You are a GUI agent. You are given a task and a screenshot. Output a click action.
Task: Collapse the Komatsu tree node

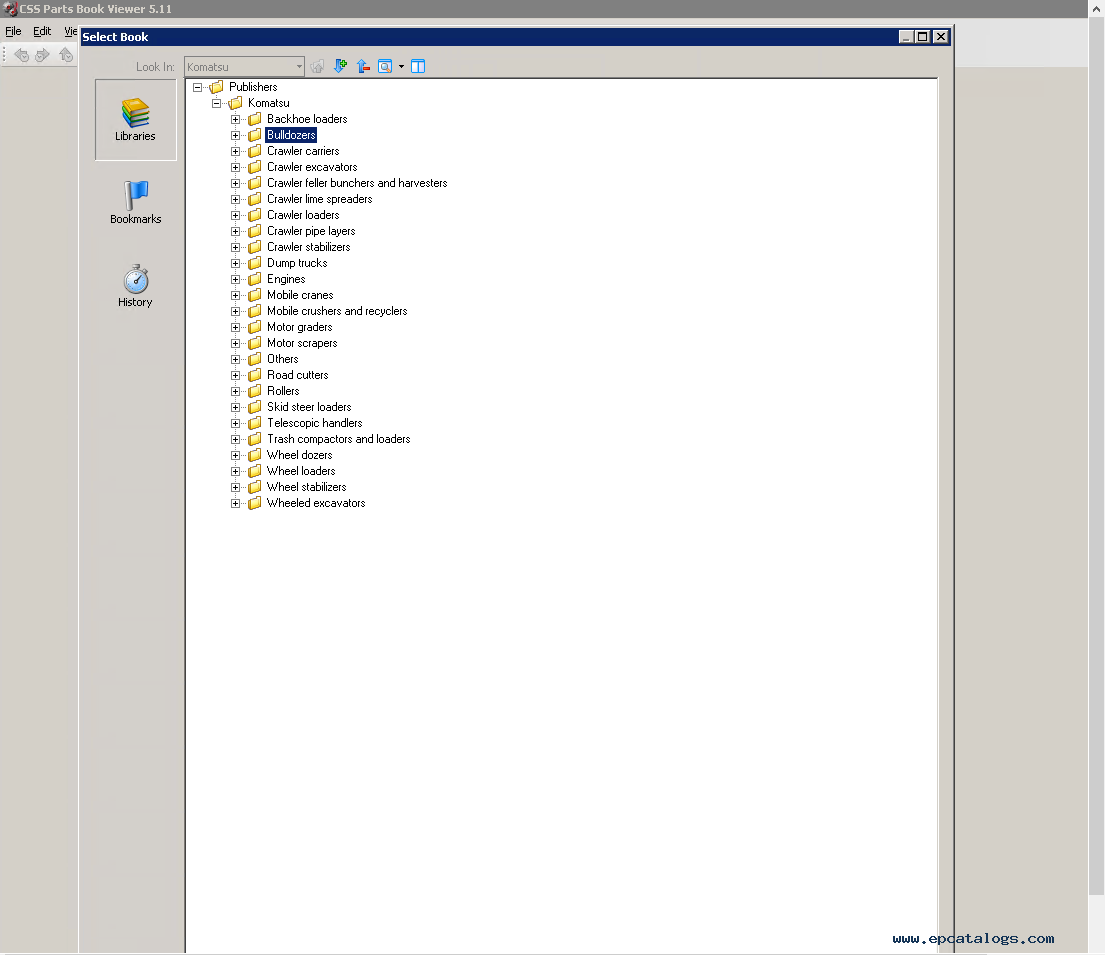click(x=216, y=104)
